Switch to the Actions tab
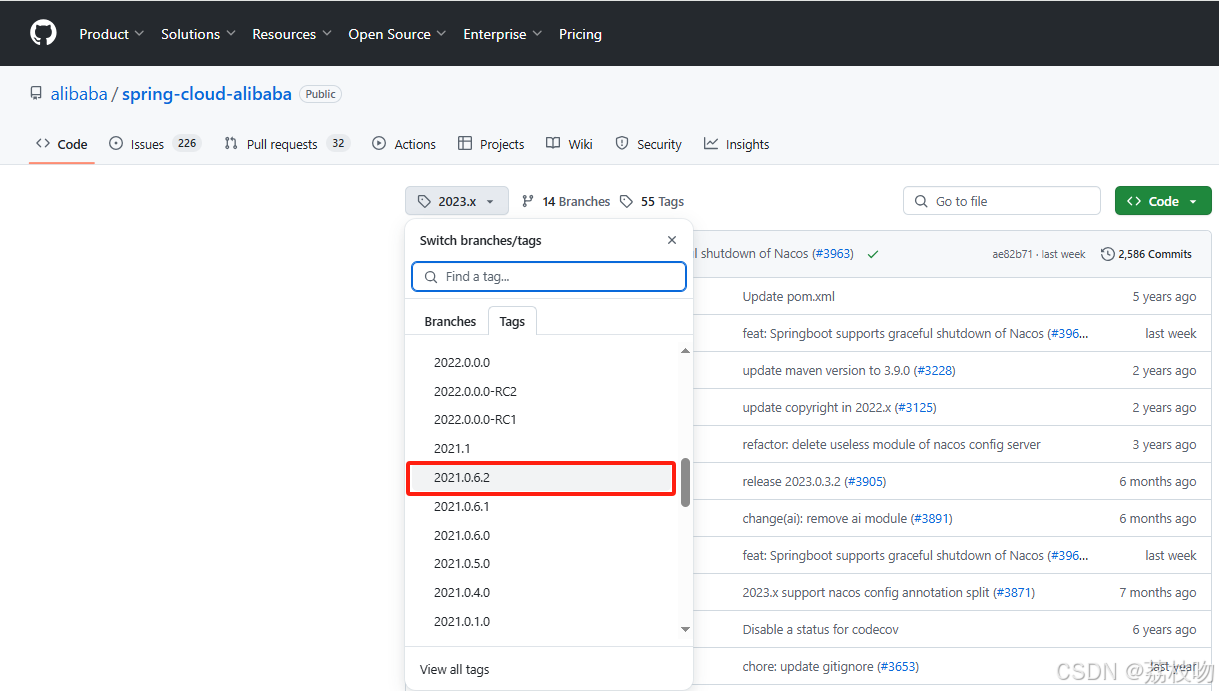1219x691 pixels. pyautogui.click(x=404, y=144)
